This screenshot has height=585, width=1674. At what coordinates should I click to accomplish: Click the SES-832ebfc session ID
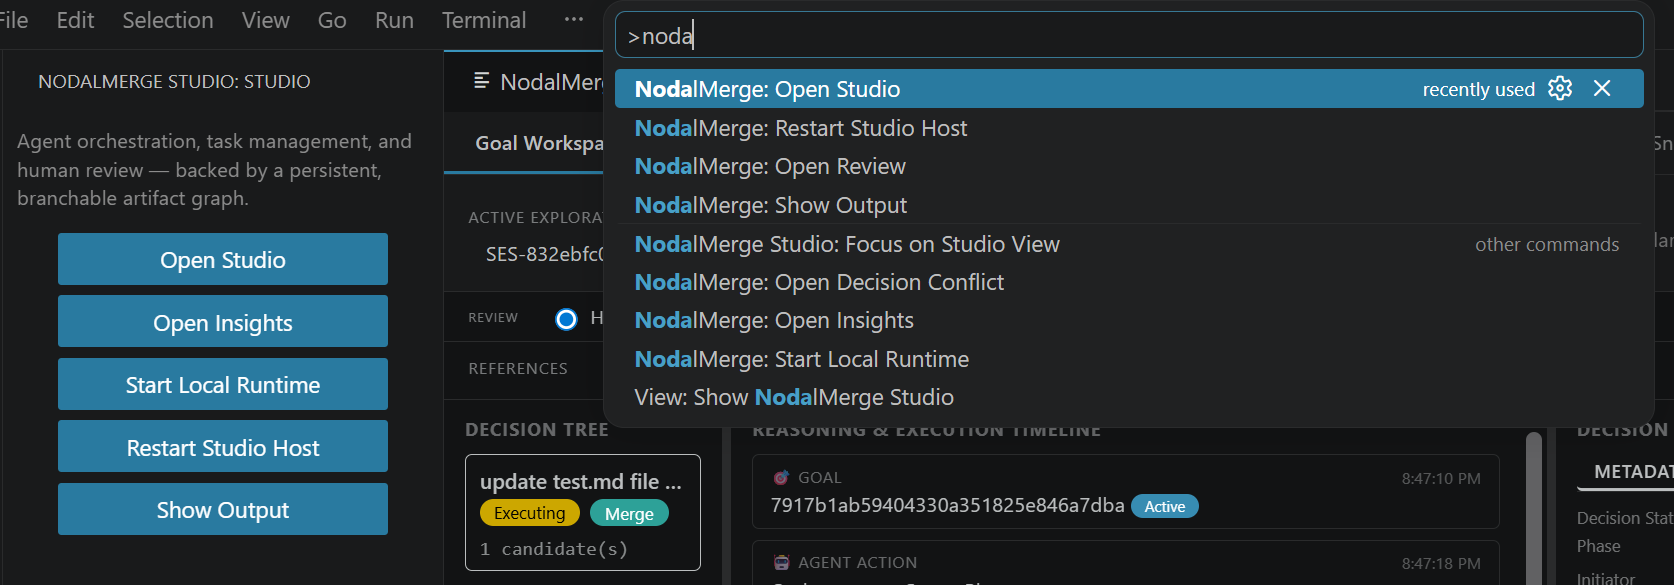tap(545, 254)
